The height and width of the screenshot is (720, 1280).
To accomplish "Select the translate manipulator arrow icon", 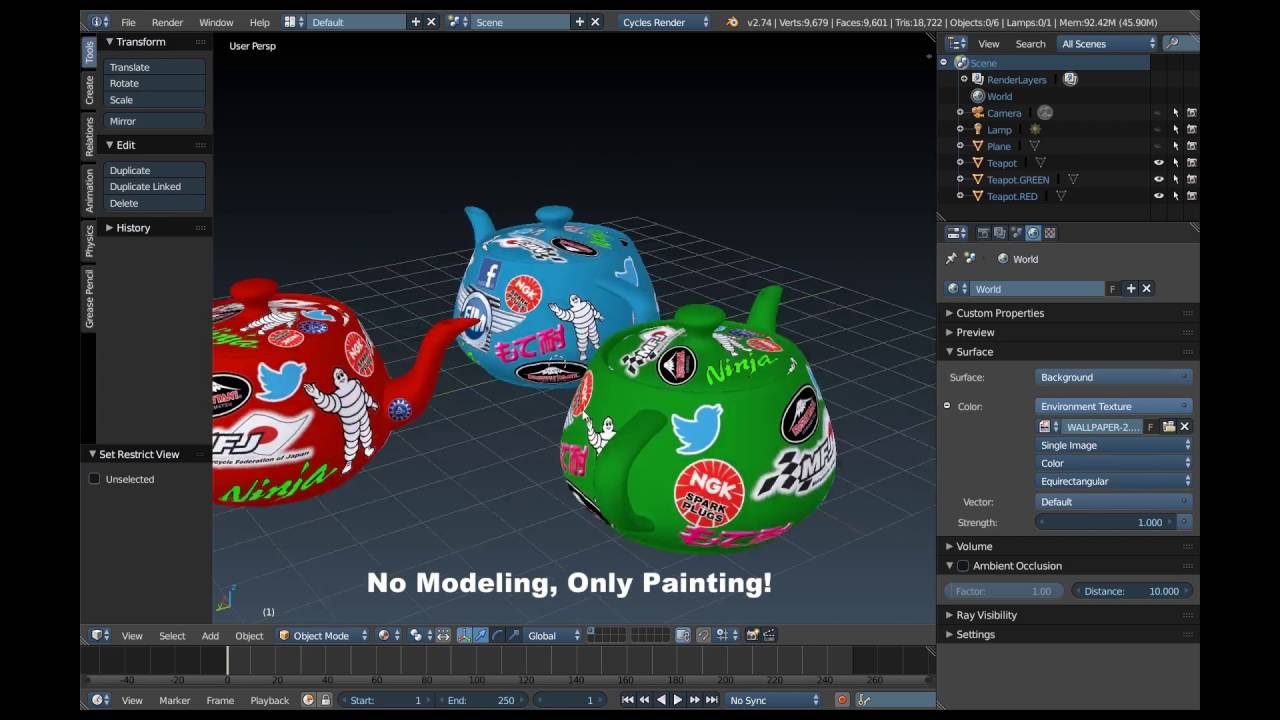I will [x=481, y=635].
